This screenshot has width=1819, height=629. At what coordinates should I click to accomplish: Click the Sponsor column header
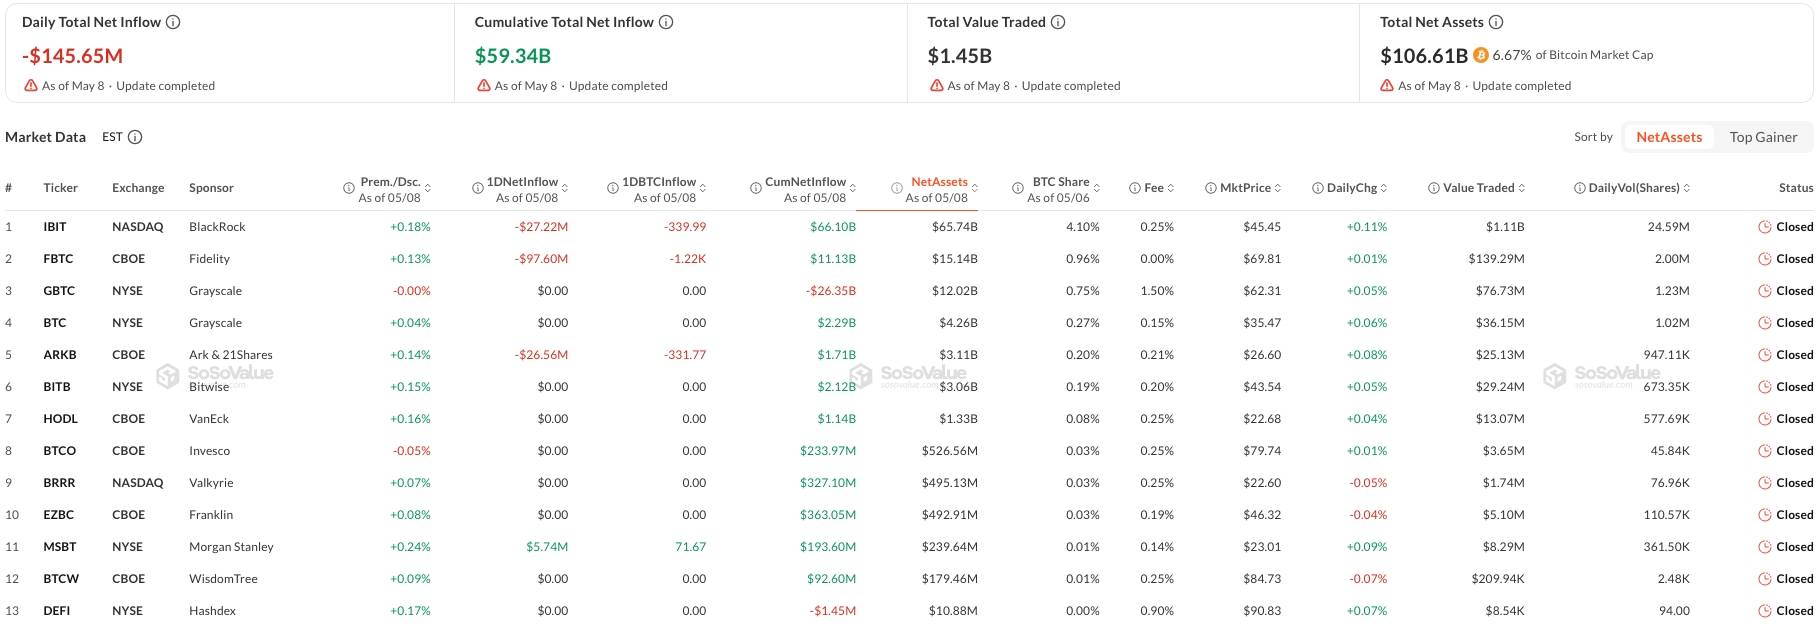[211, 188]
